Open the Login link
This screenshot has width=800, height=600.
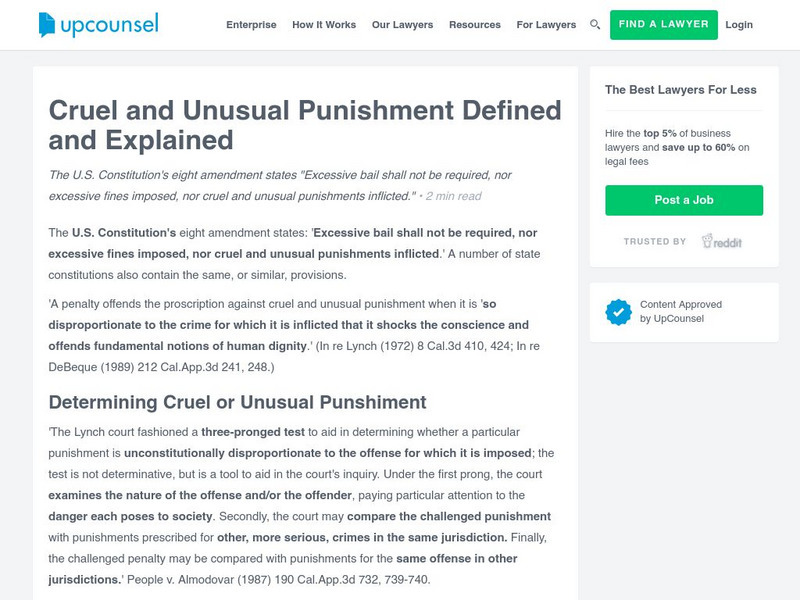pos(740,23)
